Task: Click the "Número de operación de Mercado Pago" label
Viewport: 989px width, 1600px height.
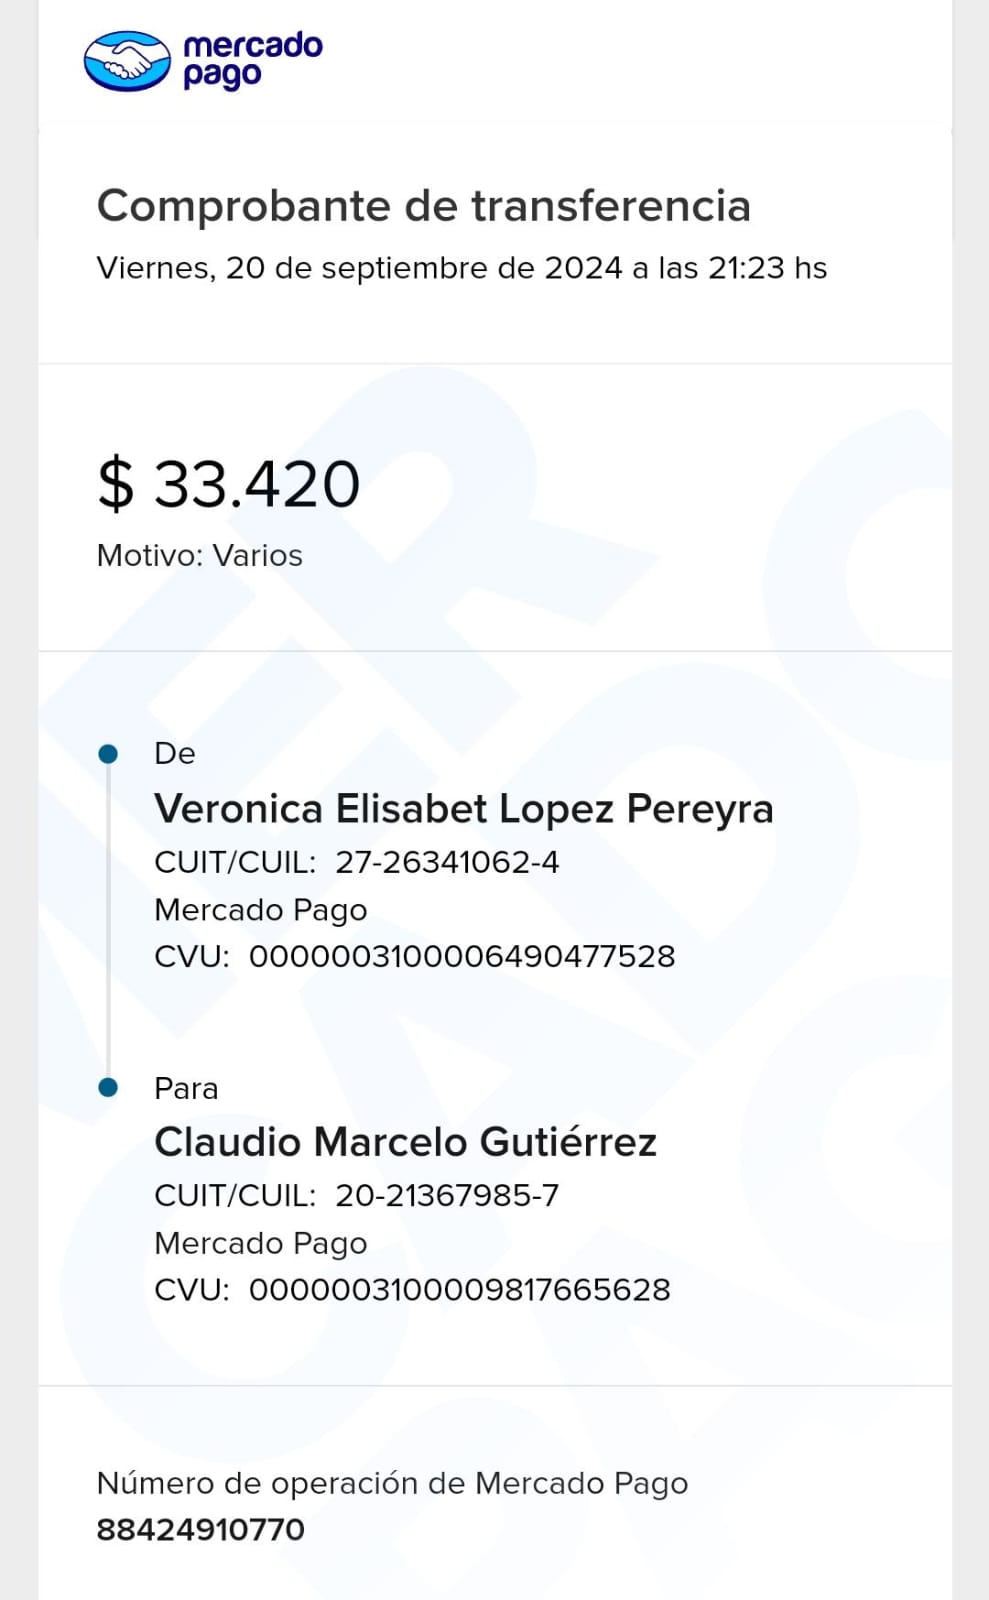Action: point(392,1483)
